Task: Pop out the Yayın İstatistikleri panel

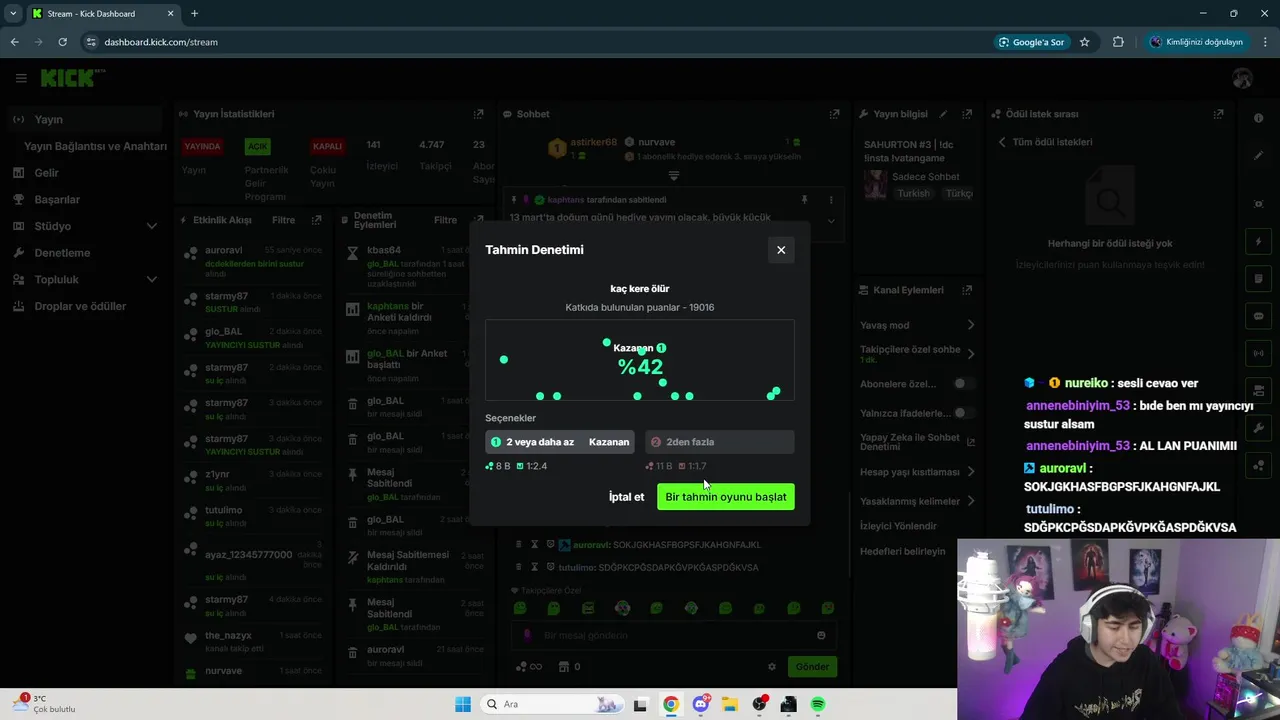Action: [478, 114]
